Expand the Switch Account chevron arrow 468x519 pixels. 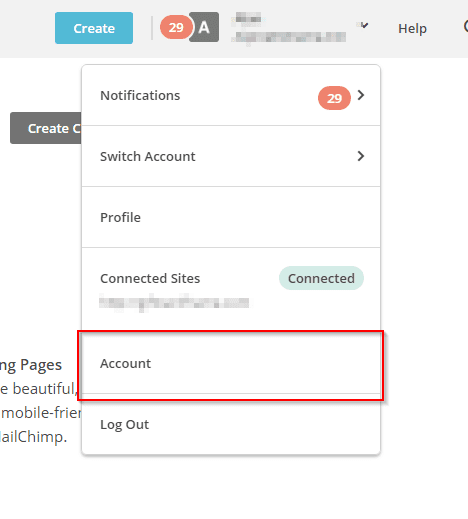[x=361, y=156]
